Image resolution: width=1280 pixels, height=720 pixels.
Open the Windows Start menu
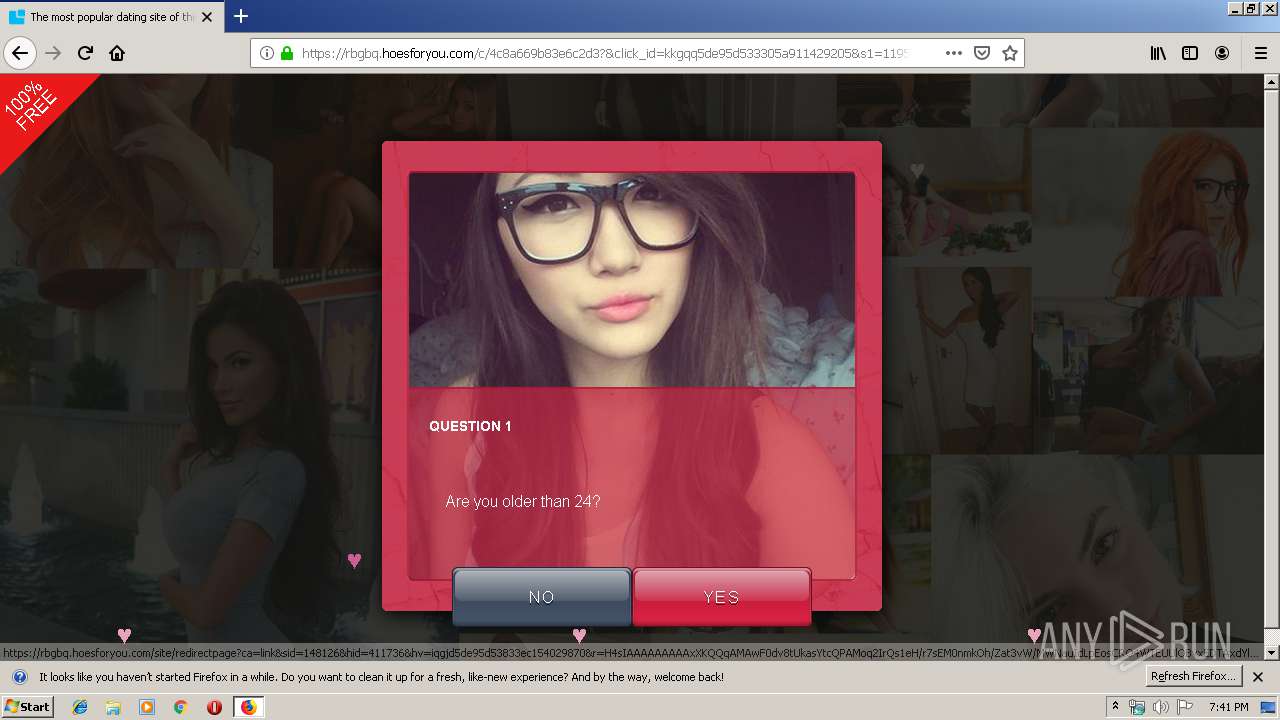tap(28, 706)
